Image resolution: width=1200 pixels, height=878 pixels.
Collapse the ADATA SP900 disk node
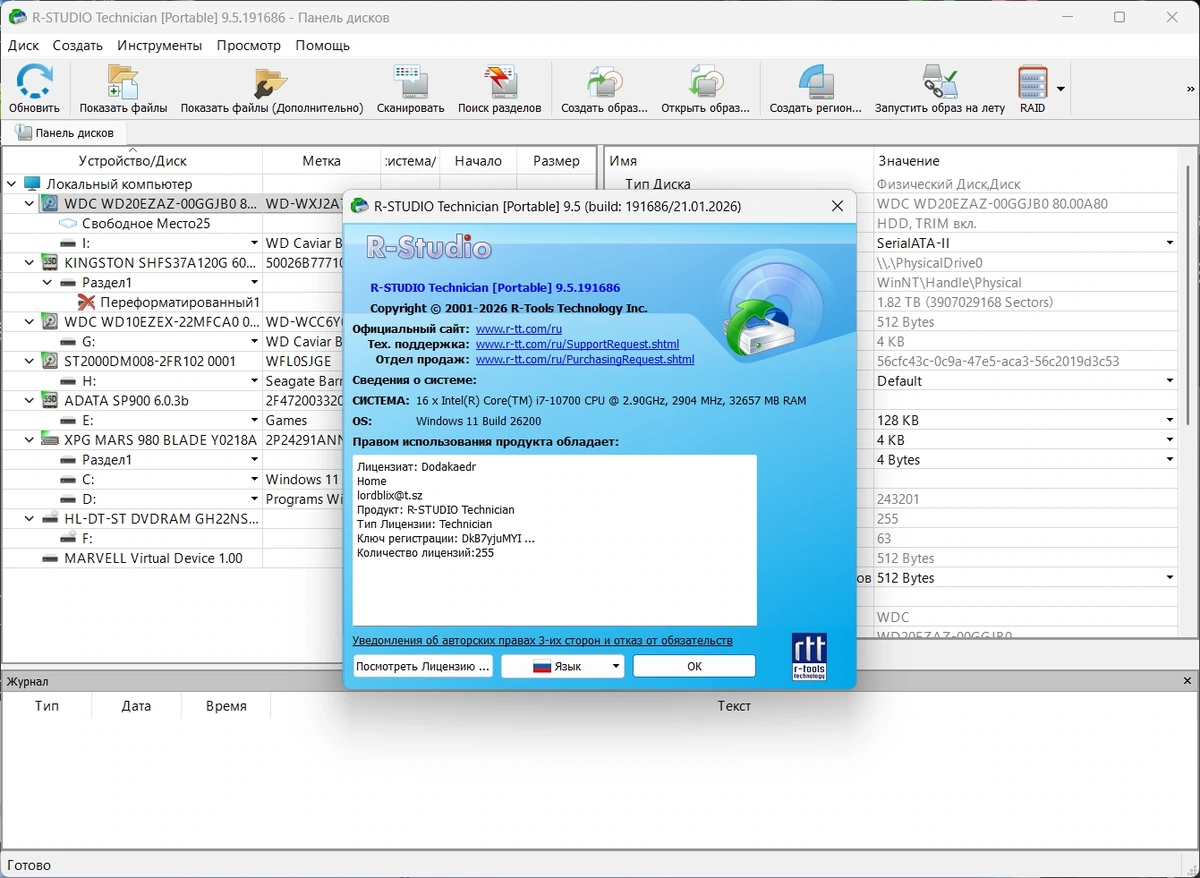30,400
